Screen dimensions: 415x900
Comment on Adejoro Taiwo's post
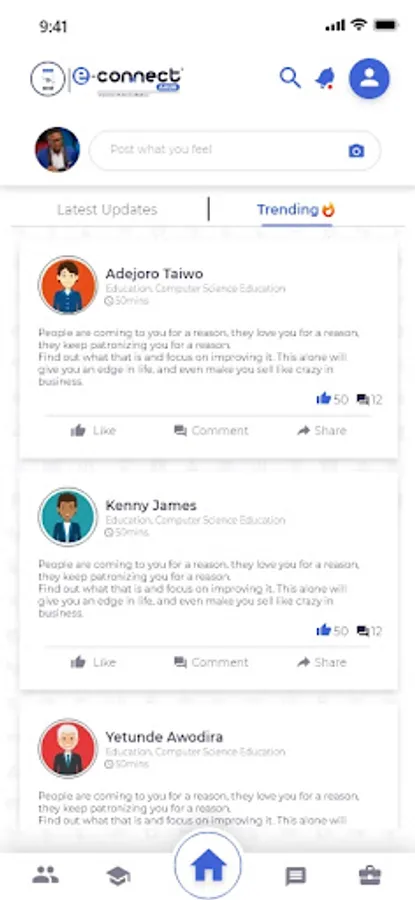pyautogui.click(x=211, y=430)
